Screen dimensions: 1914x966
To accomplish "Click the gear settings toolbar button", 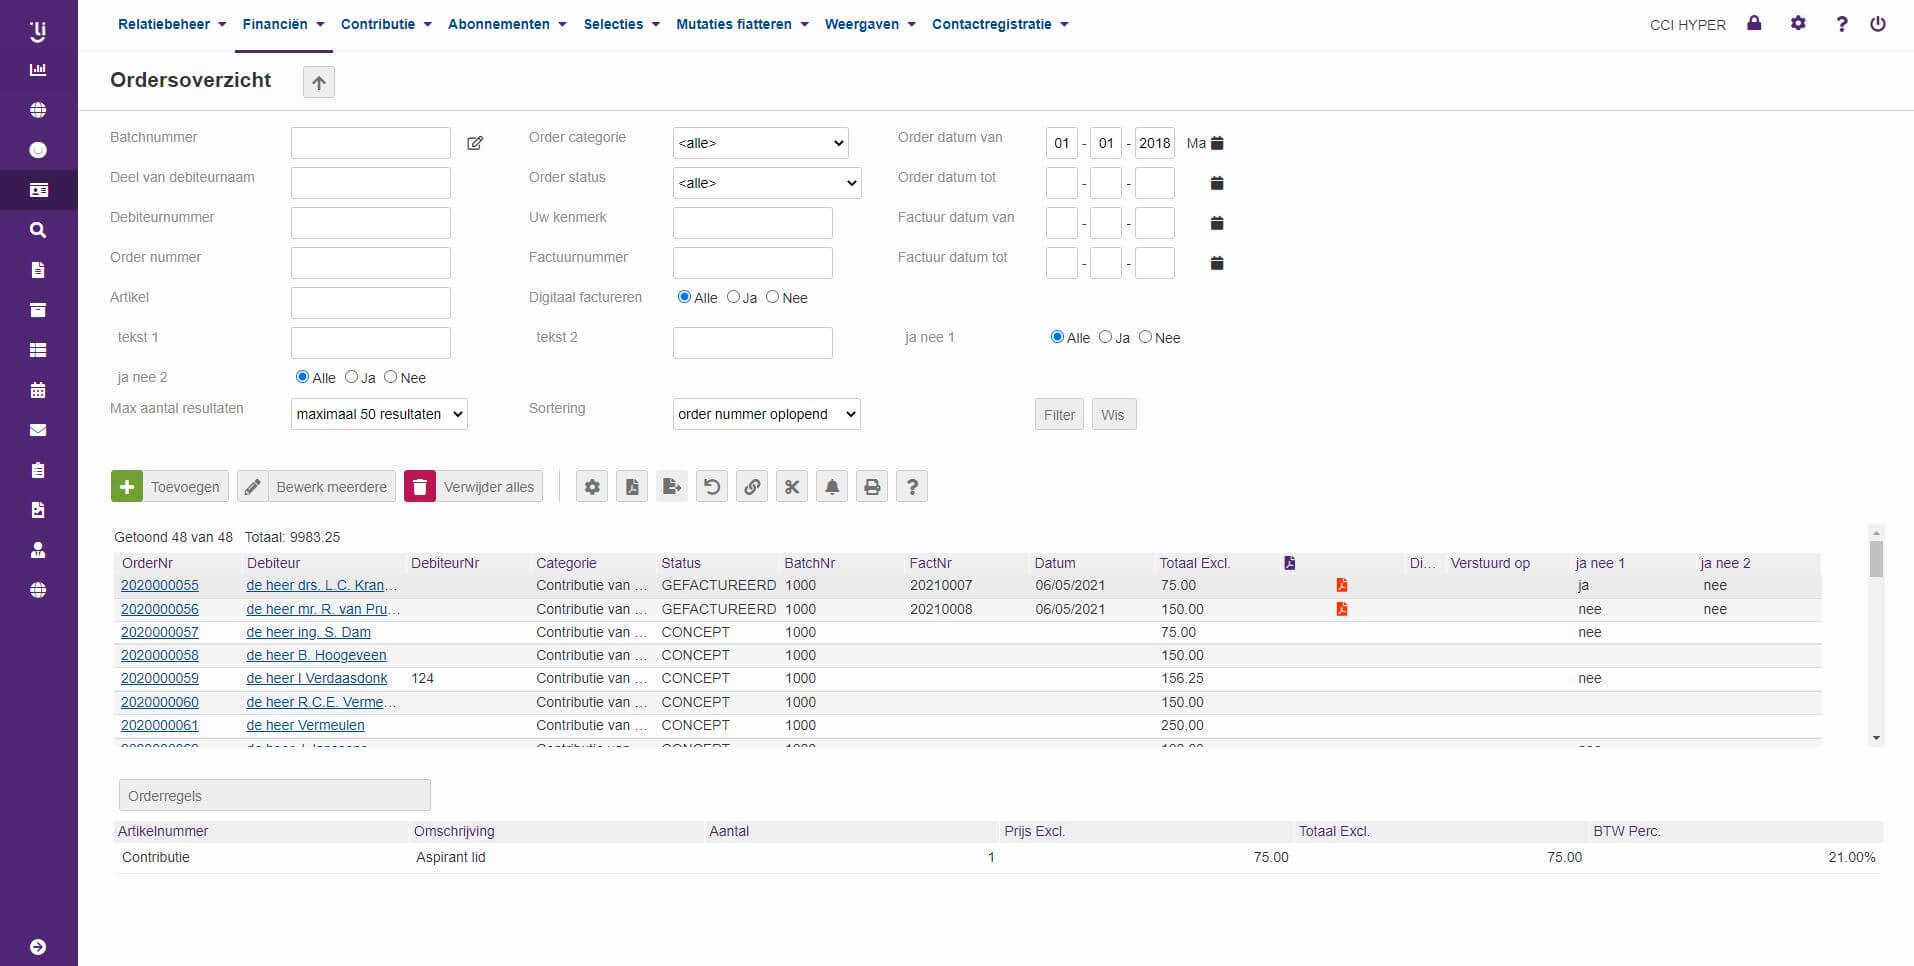I will coord(592,487).
